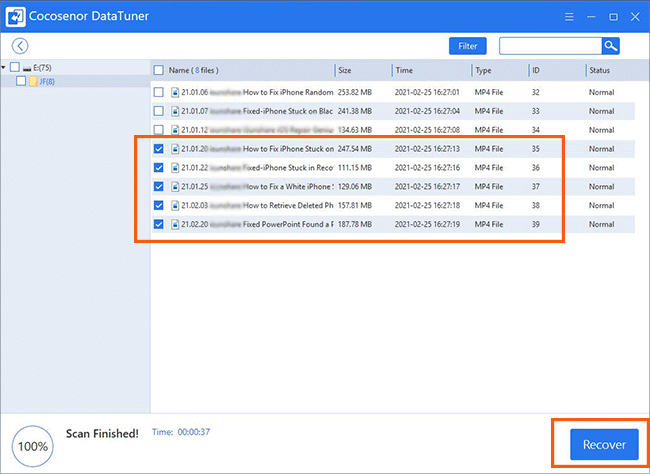
Task: Click file icon of 21.01.25 row
Action: click(x=175, y=187)
